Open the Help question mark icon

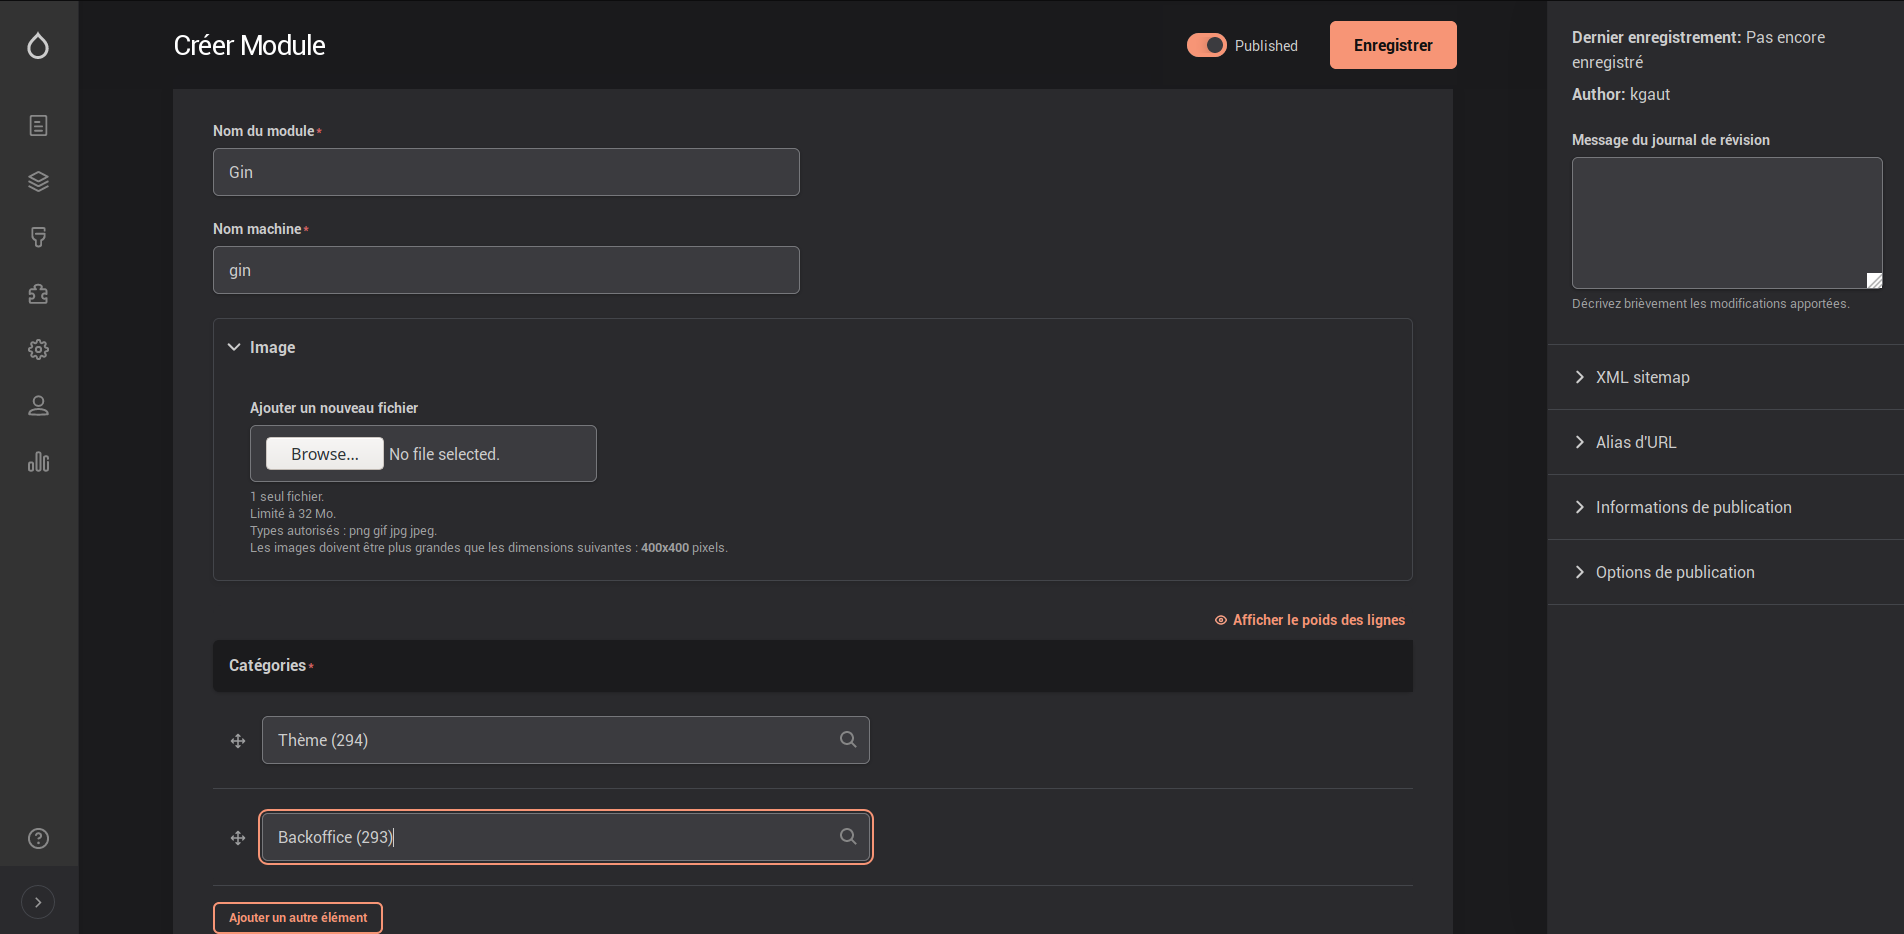(38, 838)
